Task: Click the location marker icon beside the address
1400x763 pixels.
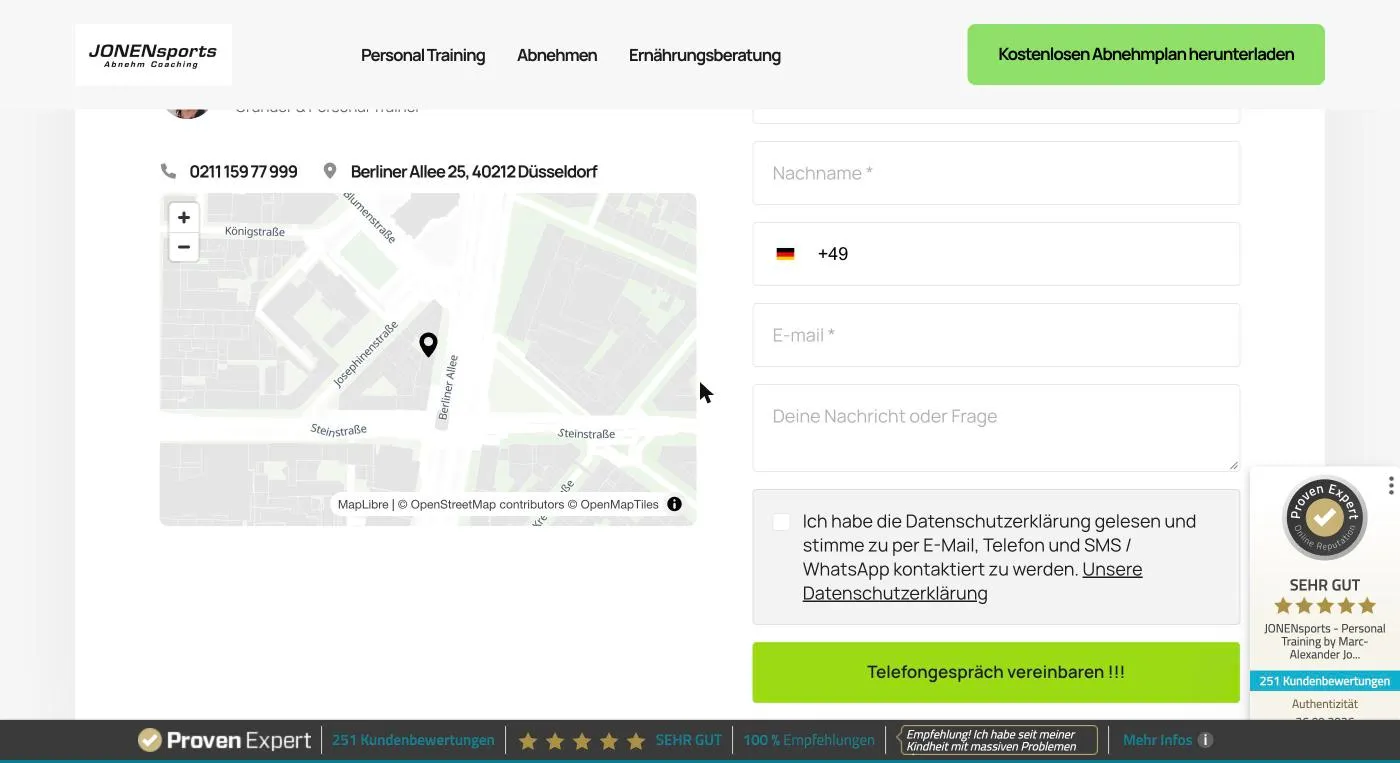Action: click(x=330, y=171)
